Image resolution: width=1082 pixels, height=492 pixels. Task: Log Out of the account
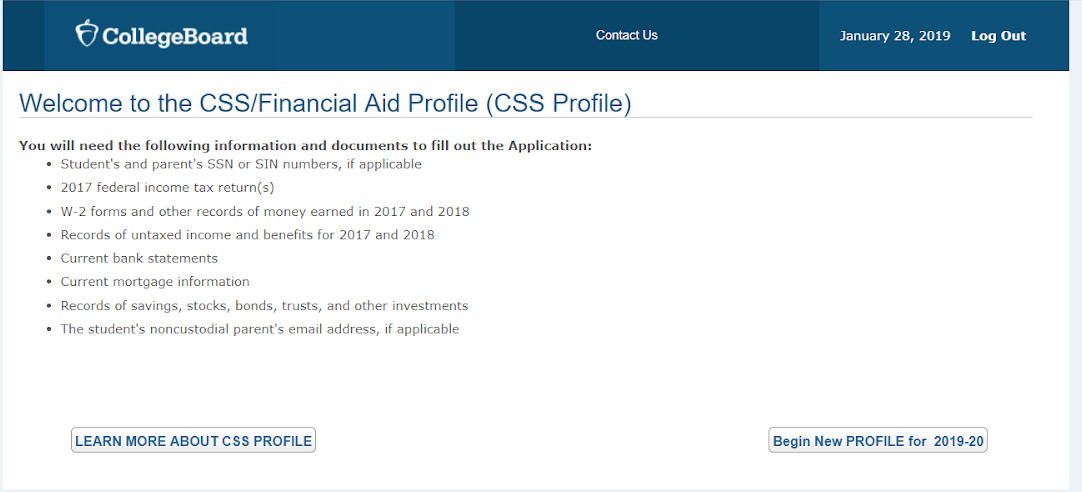[x=999, y=36]
